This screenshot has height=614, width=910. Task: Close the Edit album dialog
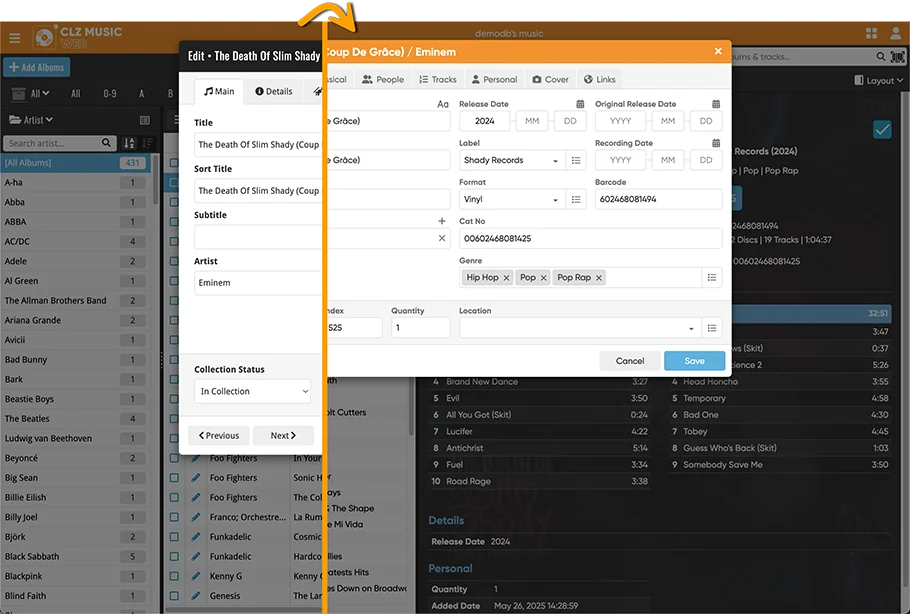click(x=718, y=52)
